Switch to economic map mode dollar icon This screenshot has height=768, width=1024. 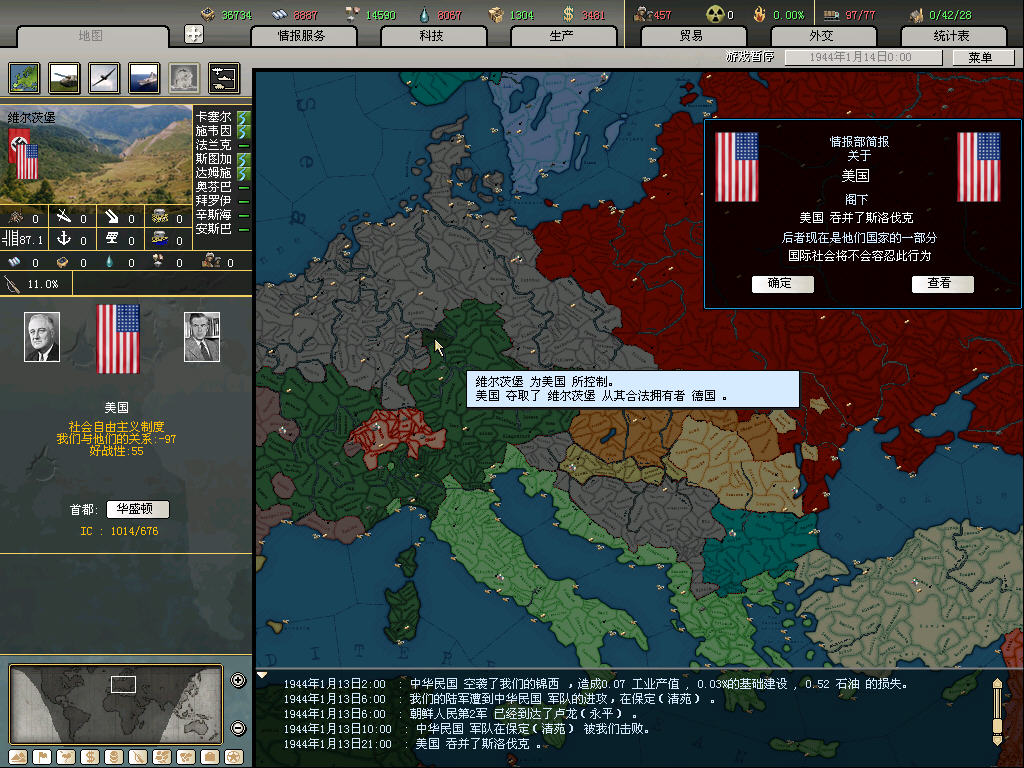tap(89, 757)
